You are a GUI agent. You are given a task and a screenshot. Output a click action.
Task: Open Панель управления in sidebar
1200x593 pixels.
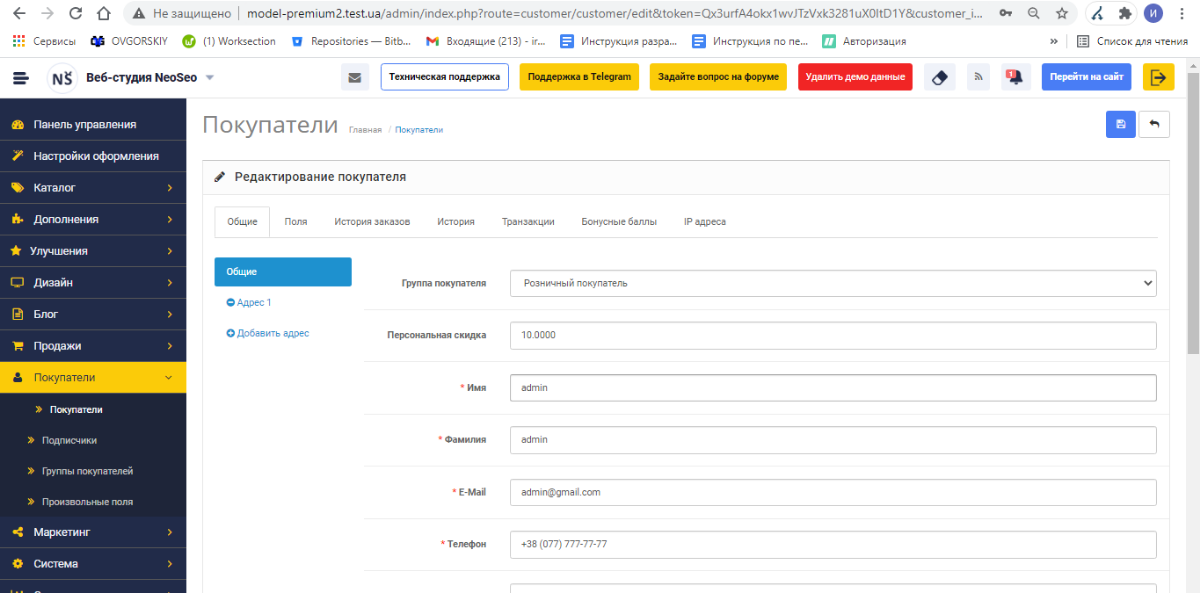93,124
